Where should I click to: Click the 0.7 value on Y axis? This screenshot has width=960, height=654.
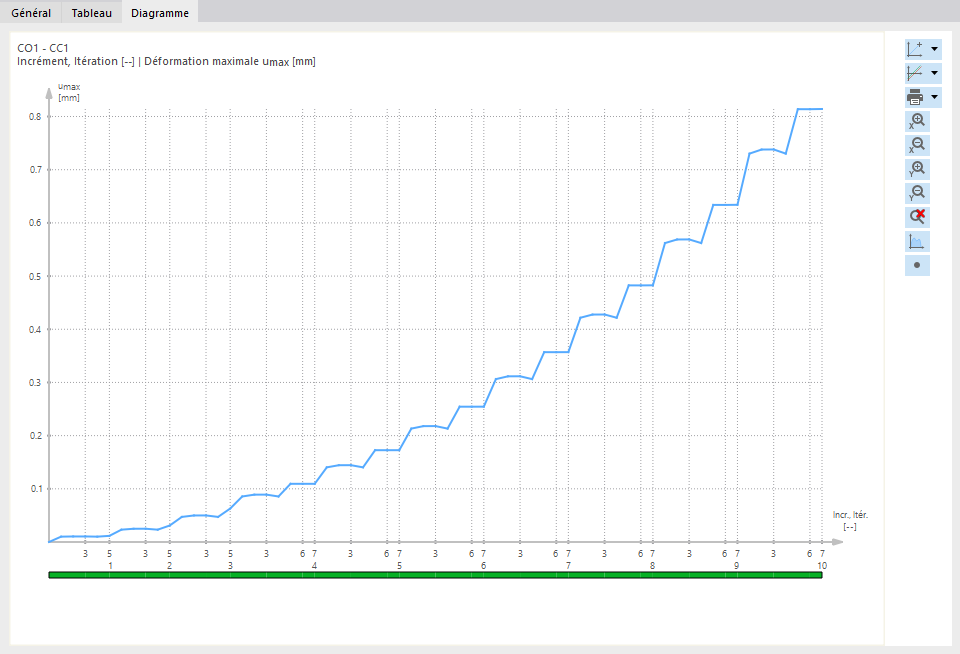tap(36, 170)
